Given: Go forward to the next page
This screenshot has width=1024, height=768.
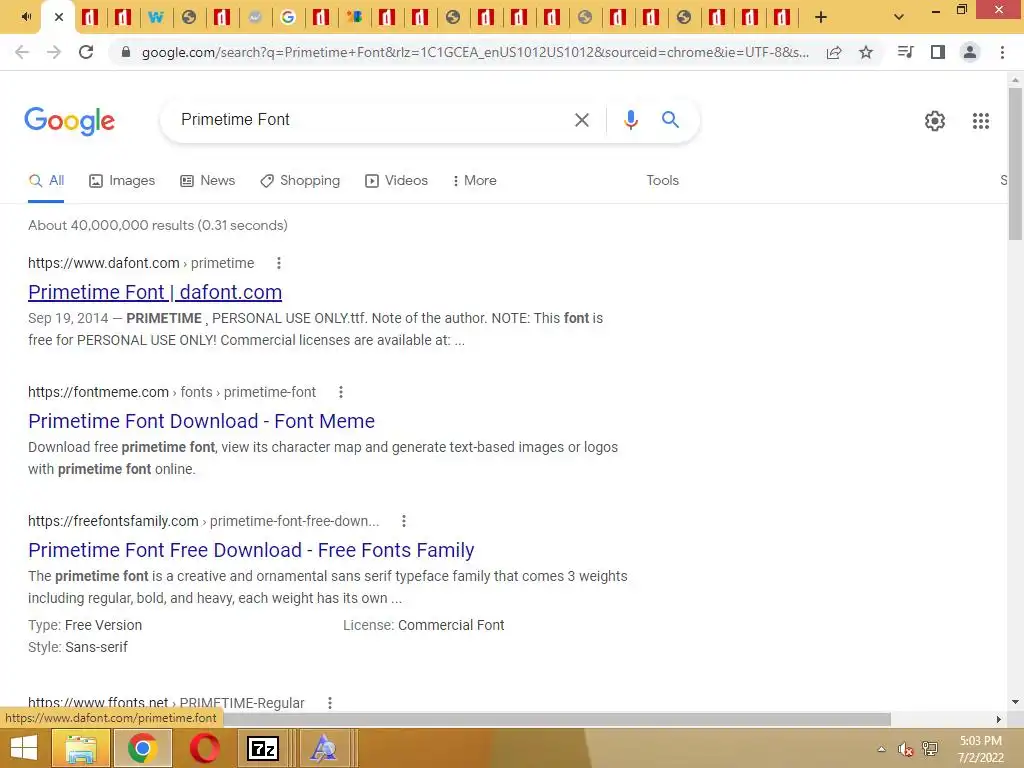Looking at the screenshot, I should (54, 52).
